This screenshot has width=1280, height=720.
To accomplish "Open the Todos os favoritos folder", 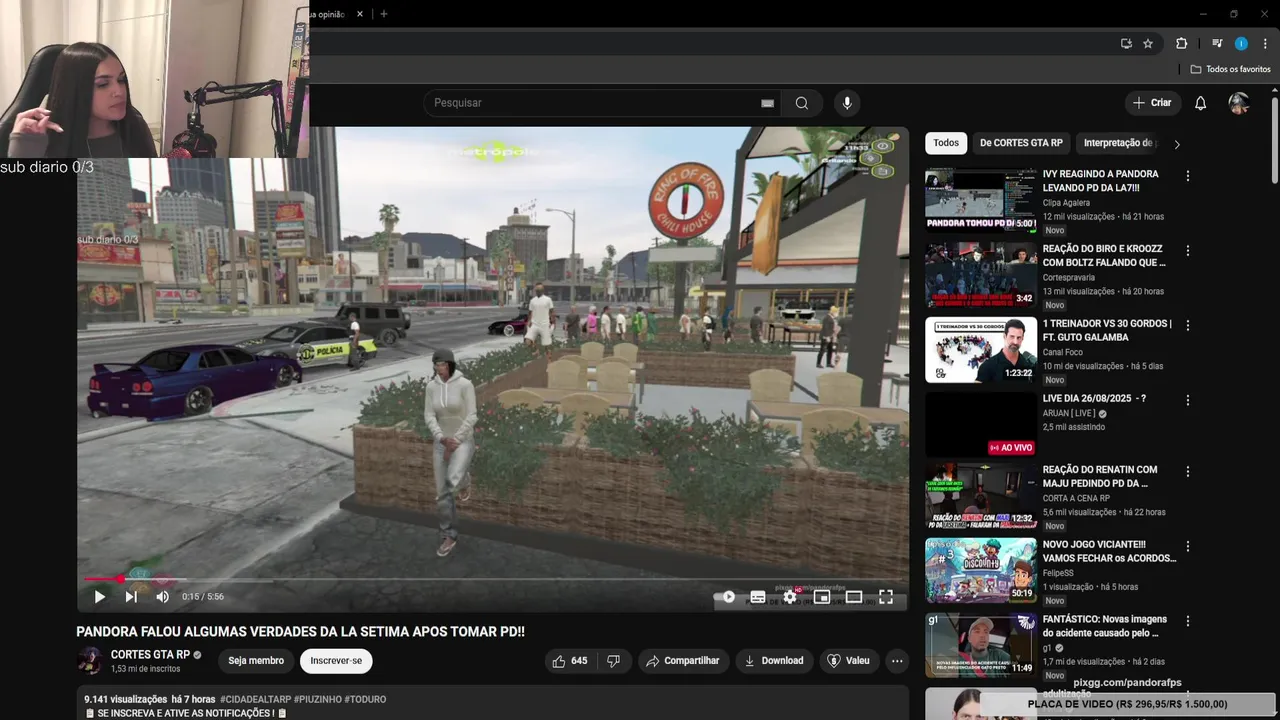I will coord(1231,69).
